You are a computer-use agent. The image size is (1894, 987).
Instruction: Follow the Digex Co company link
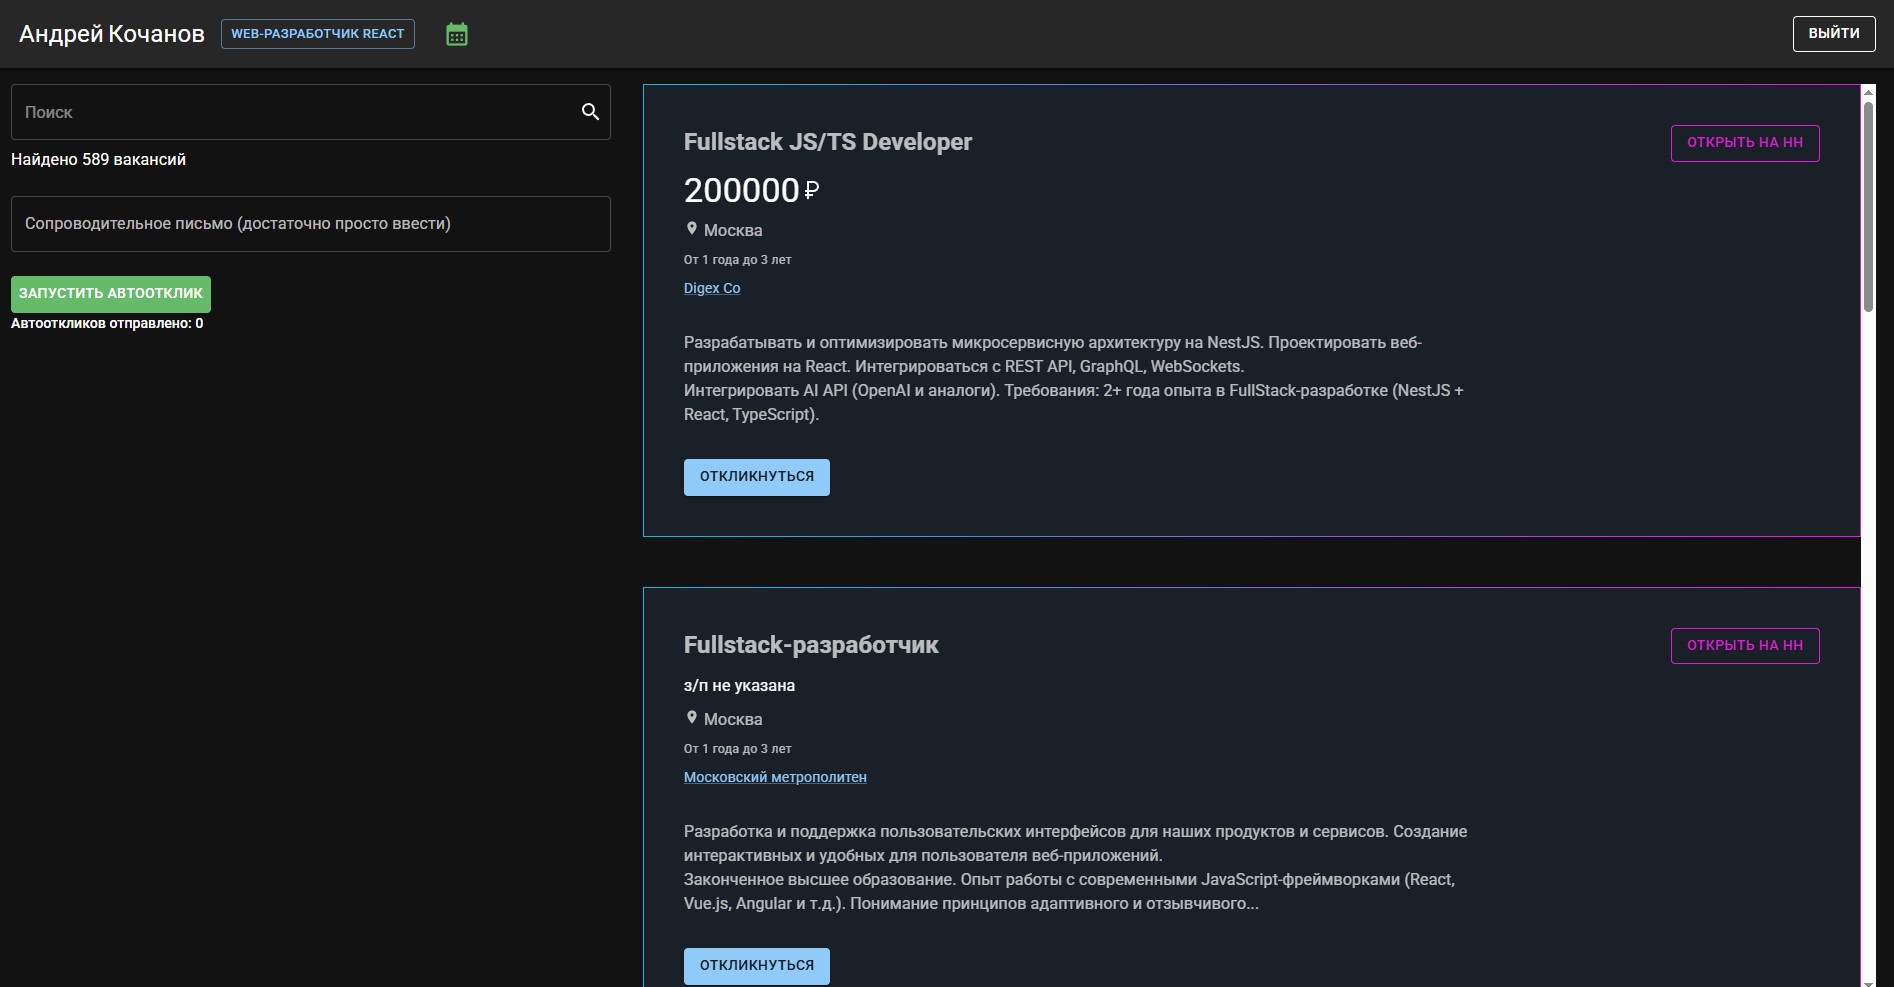coord(712,288)
